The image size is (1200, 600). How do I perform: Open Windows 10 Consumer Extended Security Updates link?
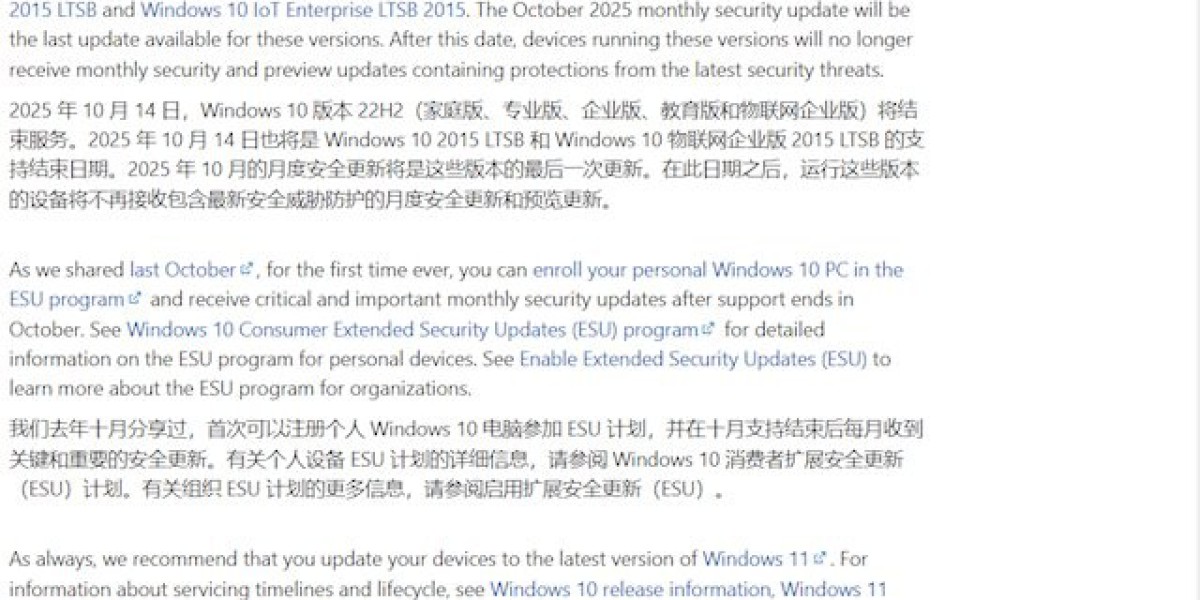pyautogui.click(x=412, y=330)
